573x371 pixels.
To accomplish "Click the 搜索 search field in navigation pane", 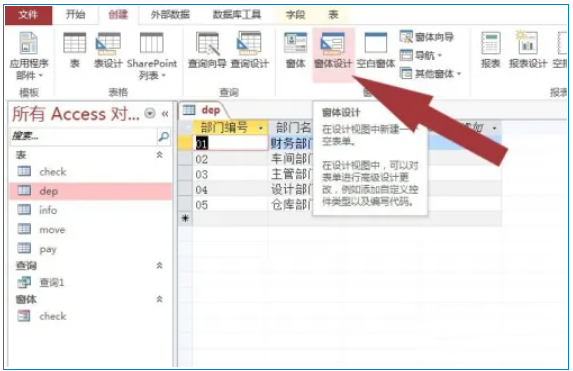I will point(83,136).
